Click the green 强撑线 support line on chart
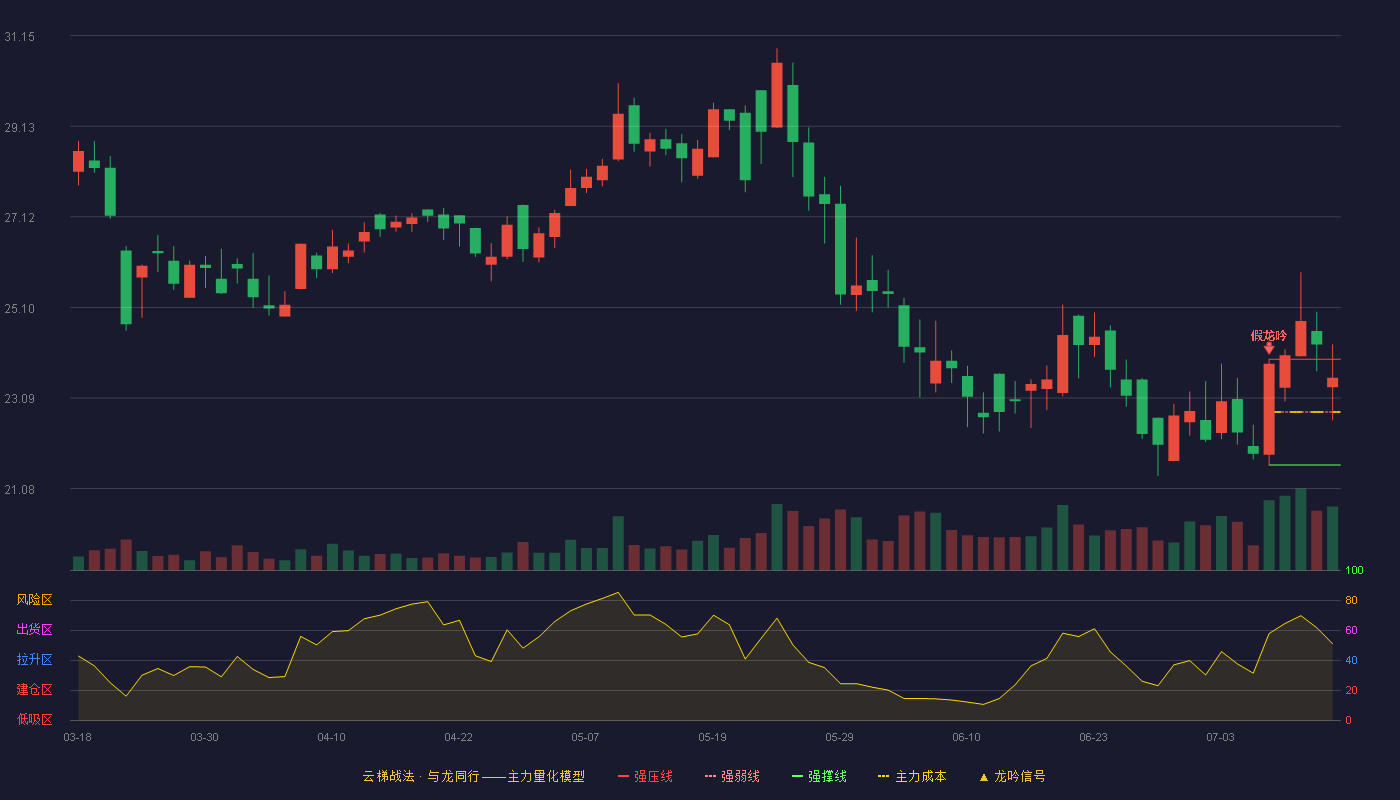 coord(1304,465)
